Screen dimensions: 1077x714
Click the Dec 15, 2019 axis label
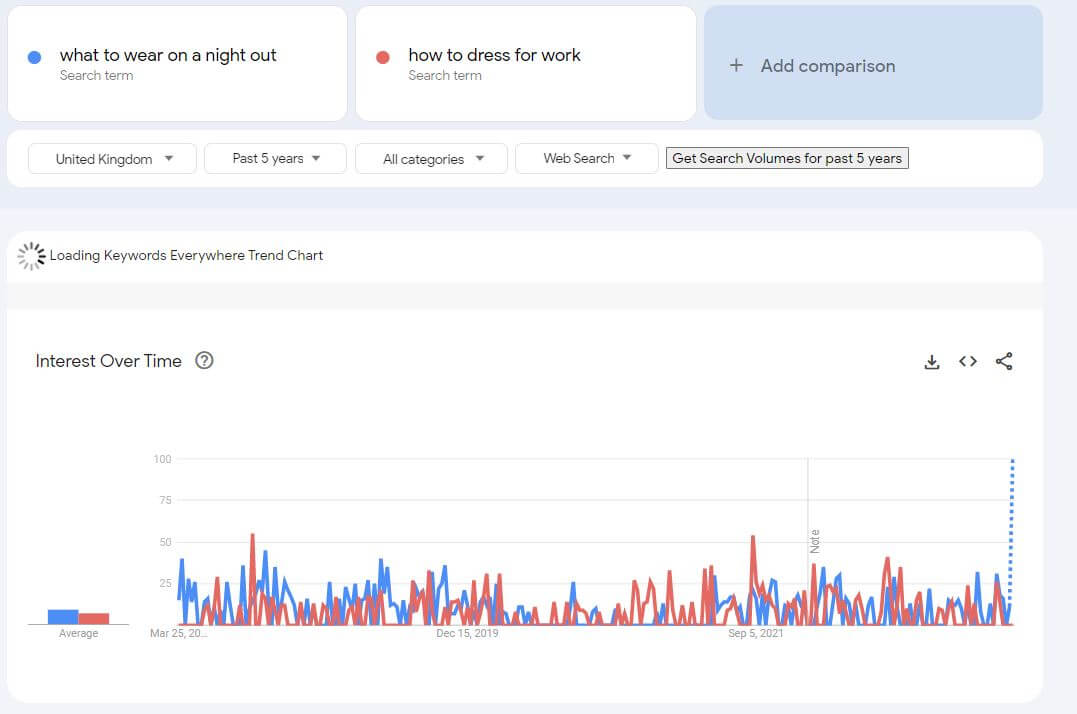(x=467, y=633)
